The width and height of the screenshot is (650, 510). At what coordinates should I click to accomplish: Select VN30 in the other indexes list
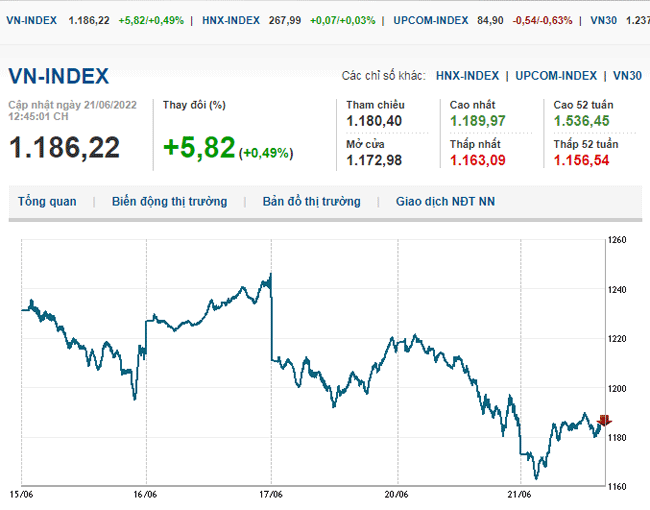click(x=627, y=76)
